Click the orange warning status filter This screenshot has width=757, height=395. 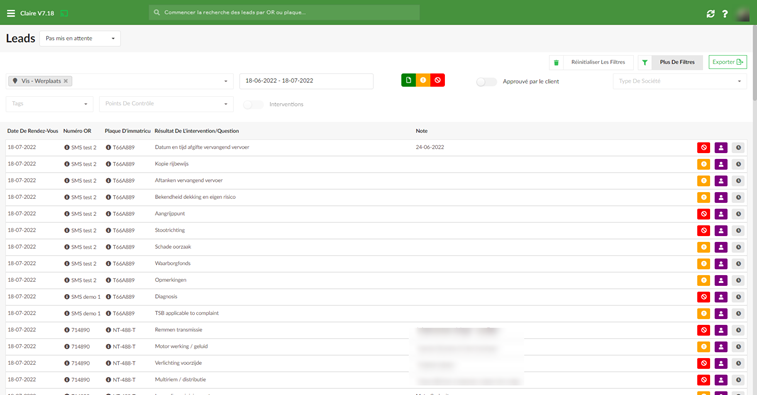pyautogui.click(x=423, y=80)
